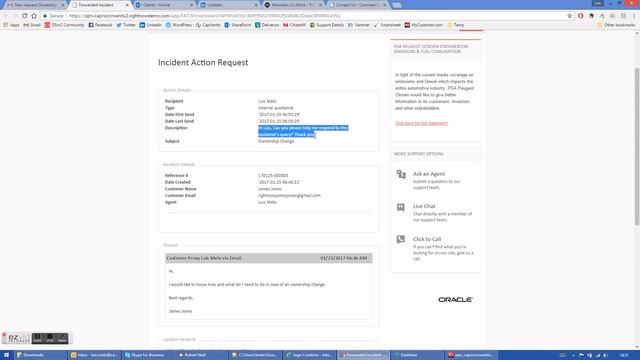Image resolution: width=640 pixels, height=360 pixels.
Task: Click the Ownership Change subject value
Action: pyautogui.click(x=276, y=141)
